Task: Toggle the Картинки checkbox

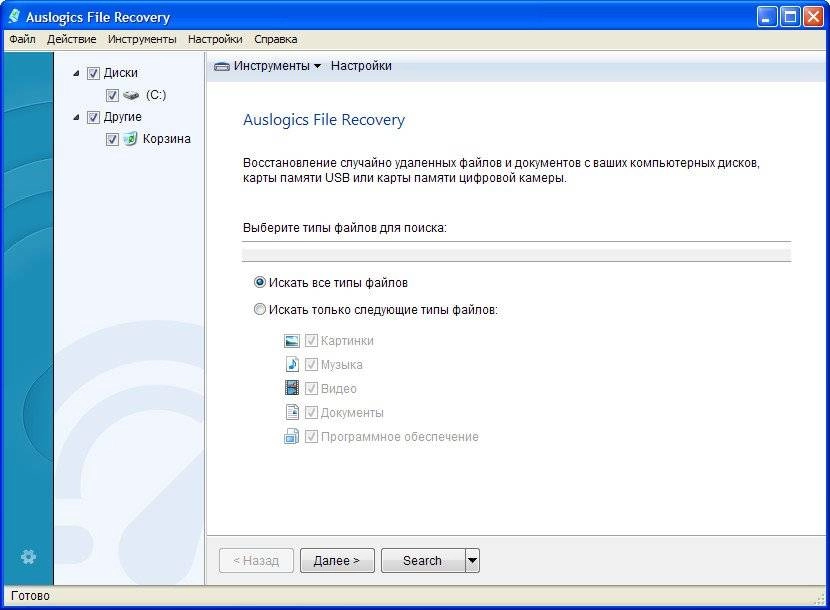Action: click(x=311, y=340)
